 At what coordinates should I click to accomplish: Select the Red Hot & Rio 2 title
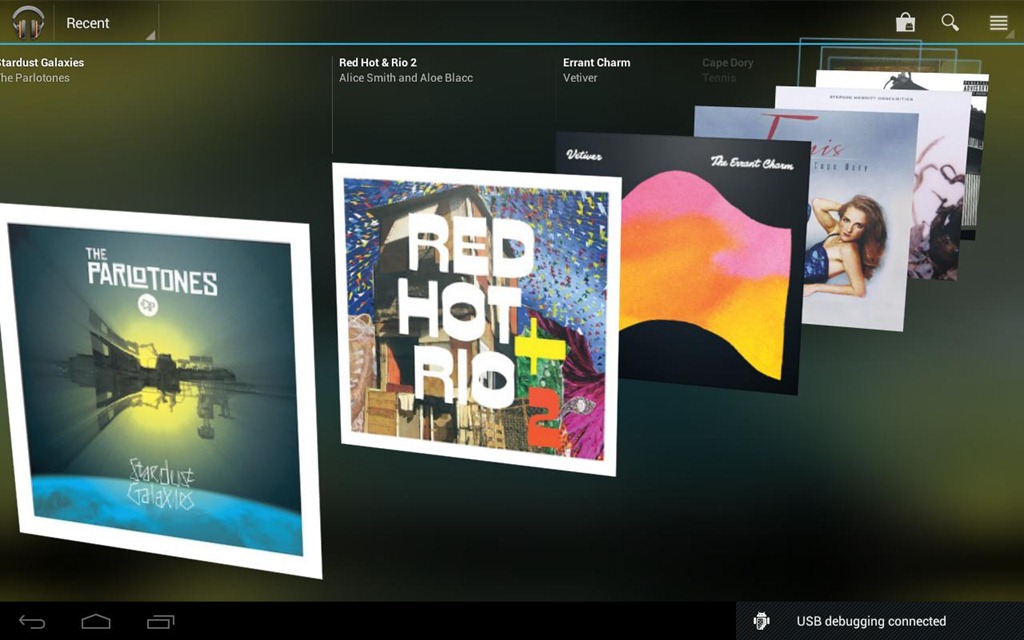pyautogui.click(x=378, y=62)
